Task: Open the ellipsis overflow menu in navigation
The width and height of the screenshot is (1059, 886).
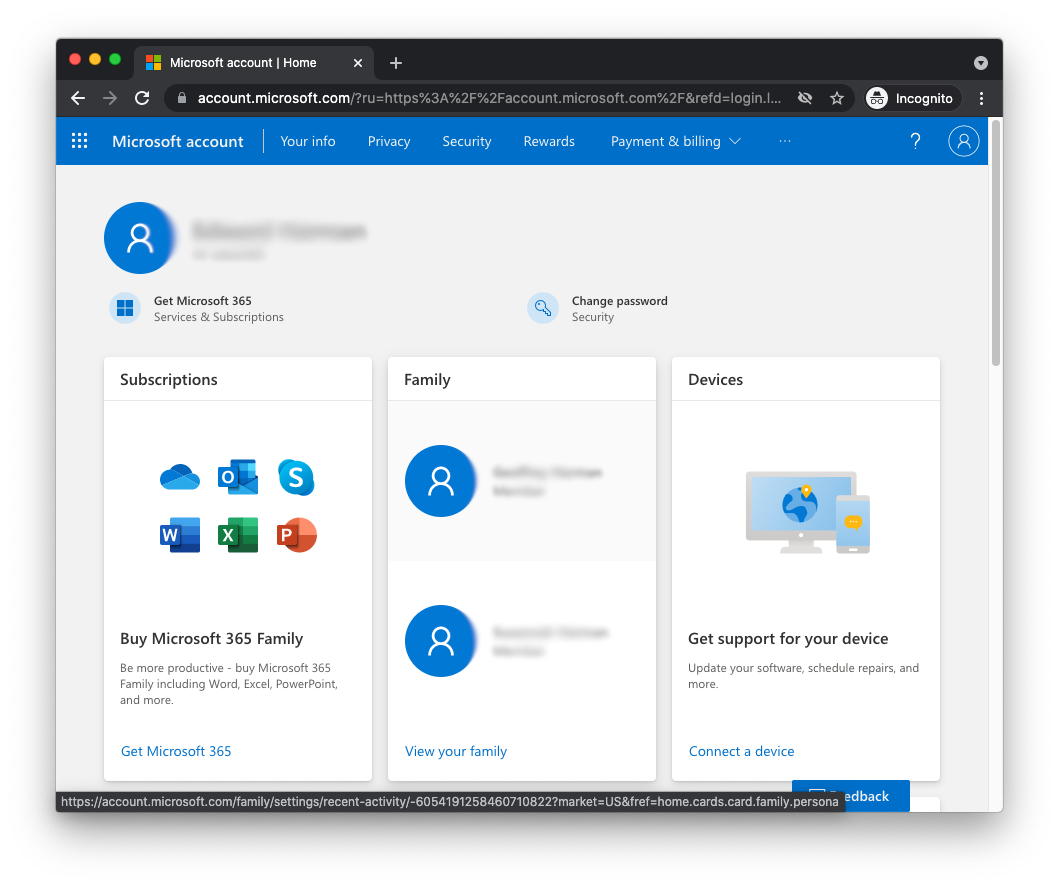Action: [785, 141]
